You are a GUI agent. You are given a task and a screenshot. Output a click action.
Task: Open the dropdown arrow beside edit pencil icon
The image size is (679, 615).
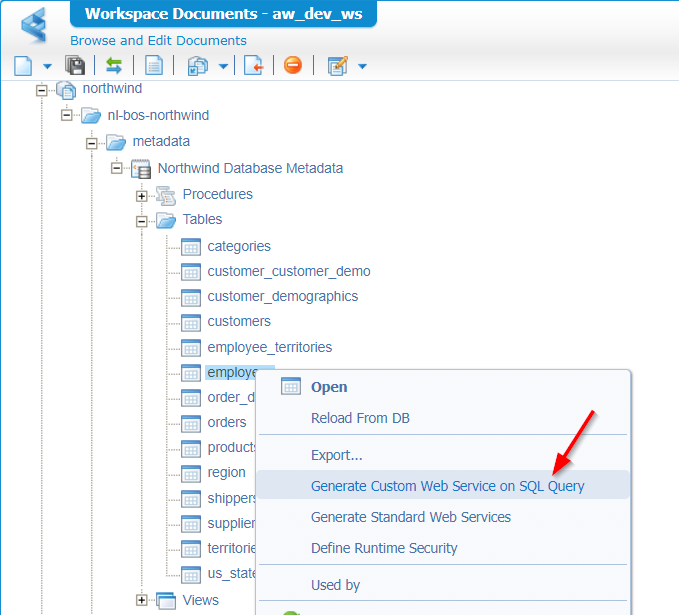pyautogui.click(x=362, y=67)
